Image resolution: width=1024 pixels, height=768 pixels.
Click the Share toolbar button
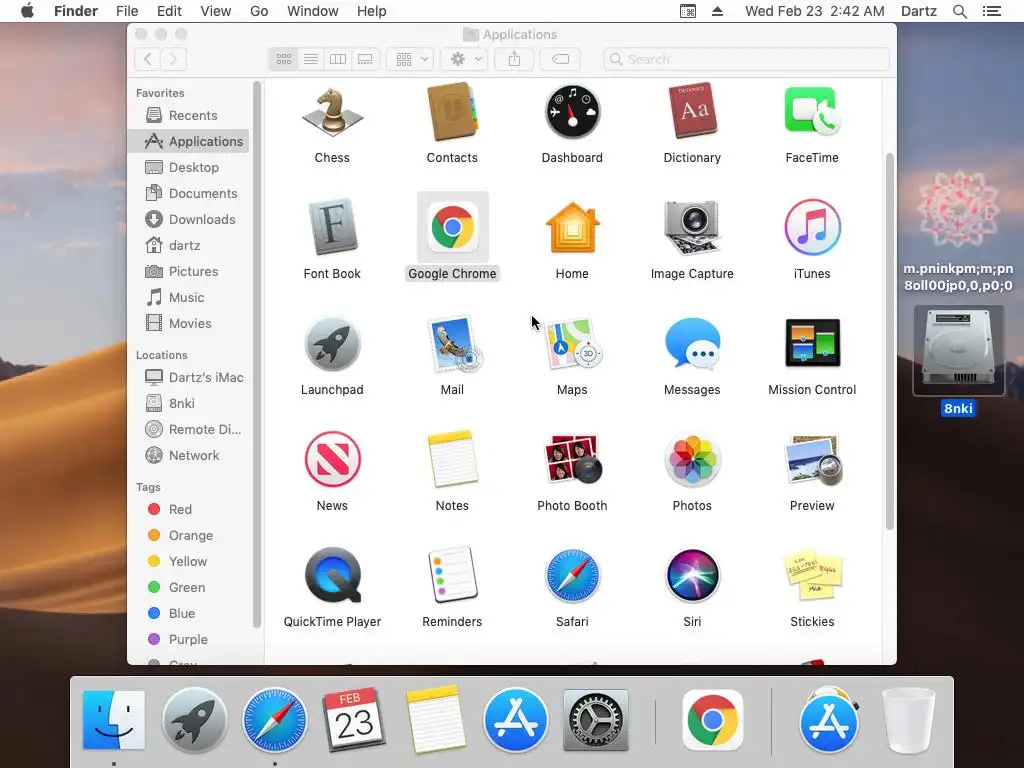515,59
